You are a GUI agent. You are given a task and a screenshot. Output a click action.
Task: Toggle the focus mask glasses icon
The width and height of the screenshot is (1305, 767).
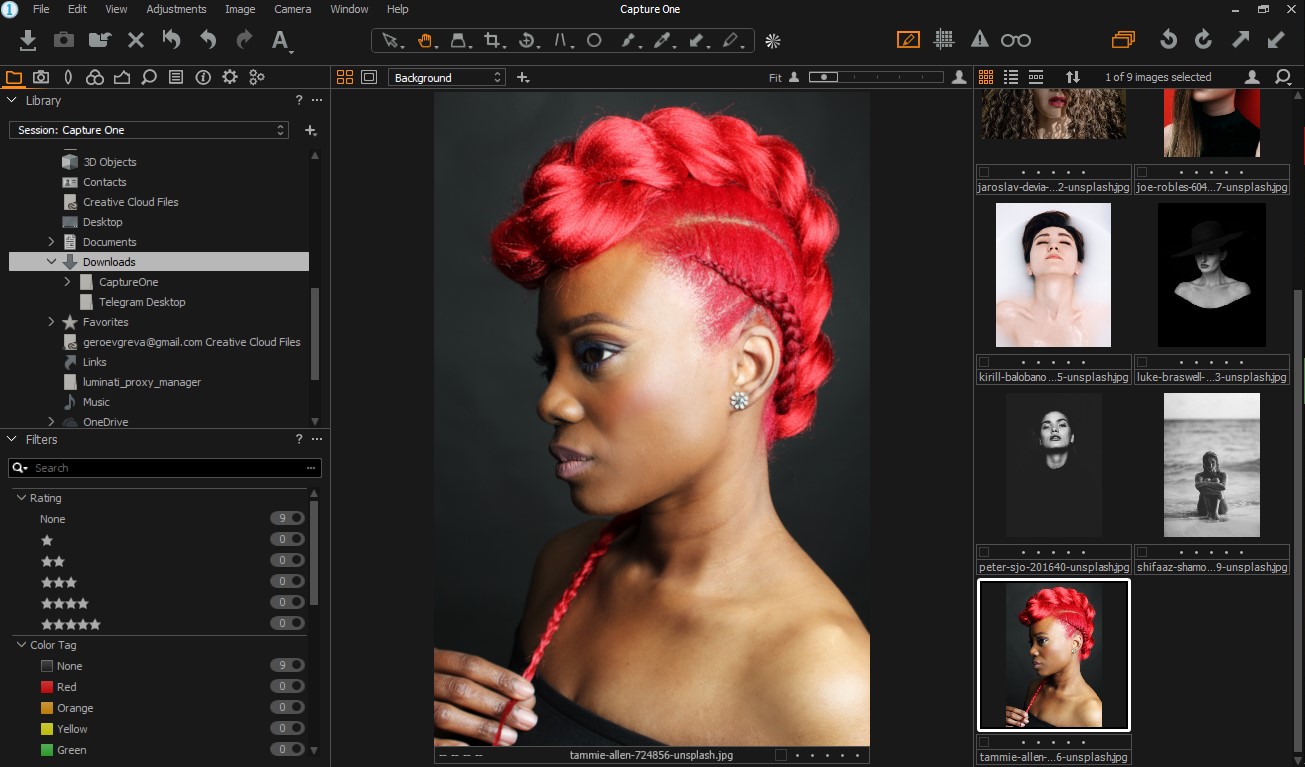(1016, 40)
